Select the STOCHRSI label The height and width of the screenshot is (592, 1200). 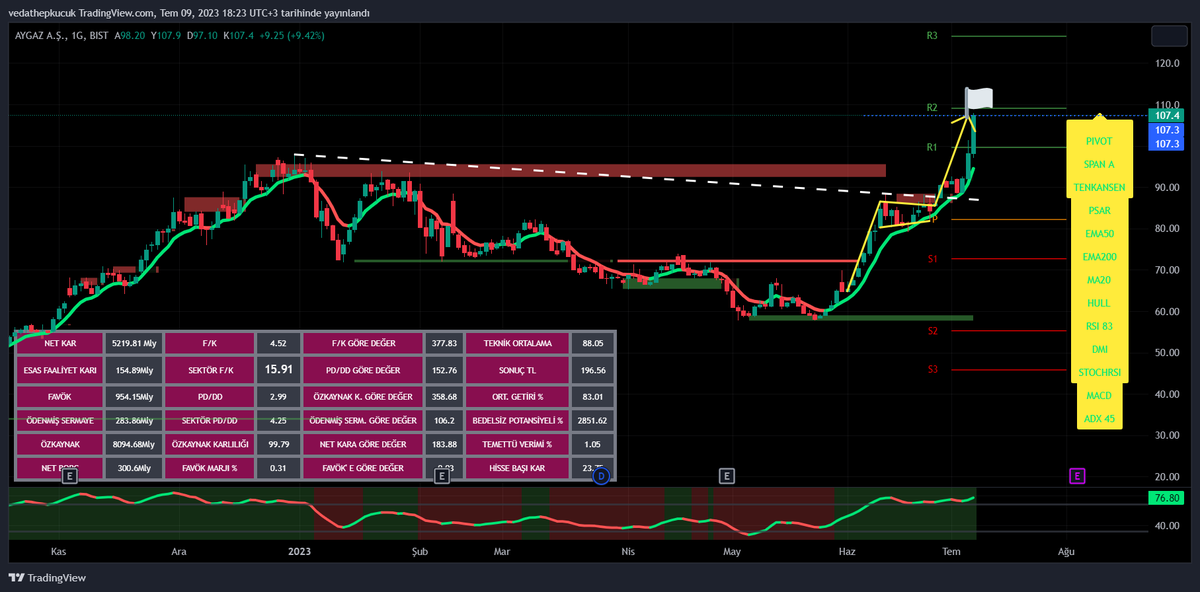coord(1099,372)
